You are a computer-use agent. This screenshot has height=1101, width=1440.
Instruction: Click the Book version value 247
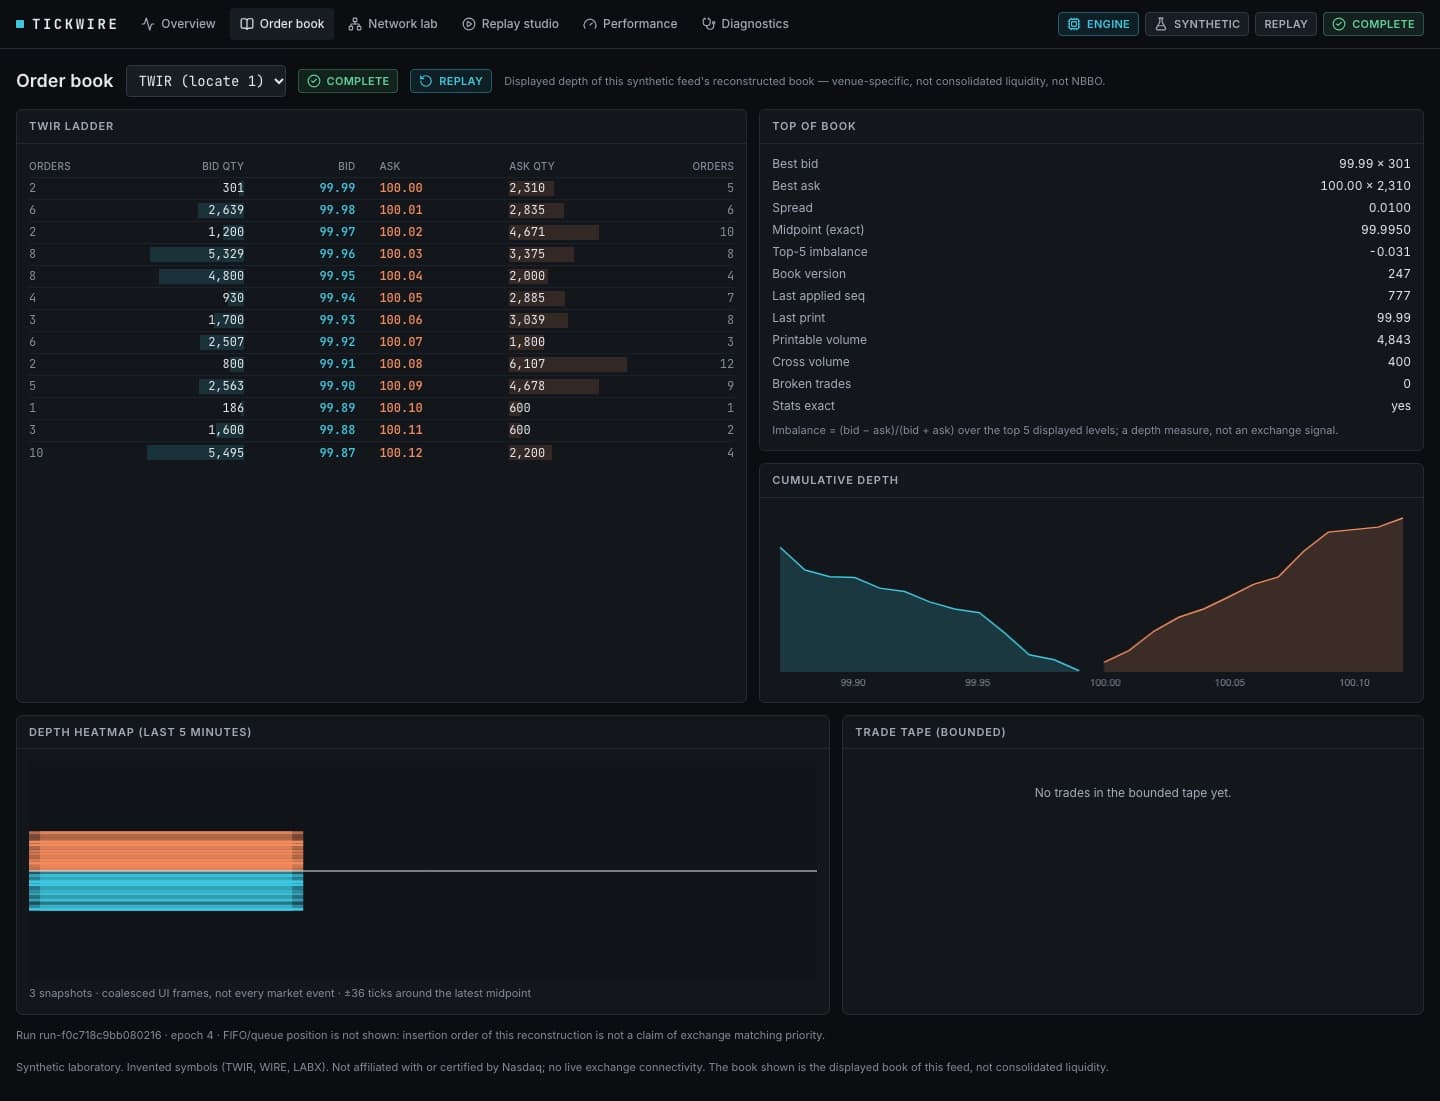pos(1399,274)
